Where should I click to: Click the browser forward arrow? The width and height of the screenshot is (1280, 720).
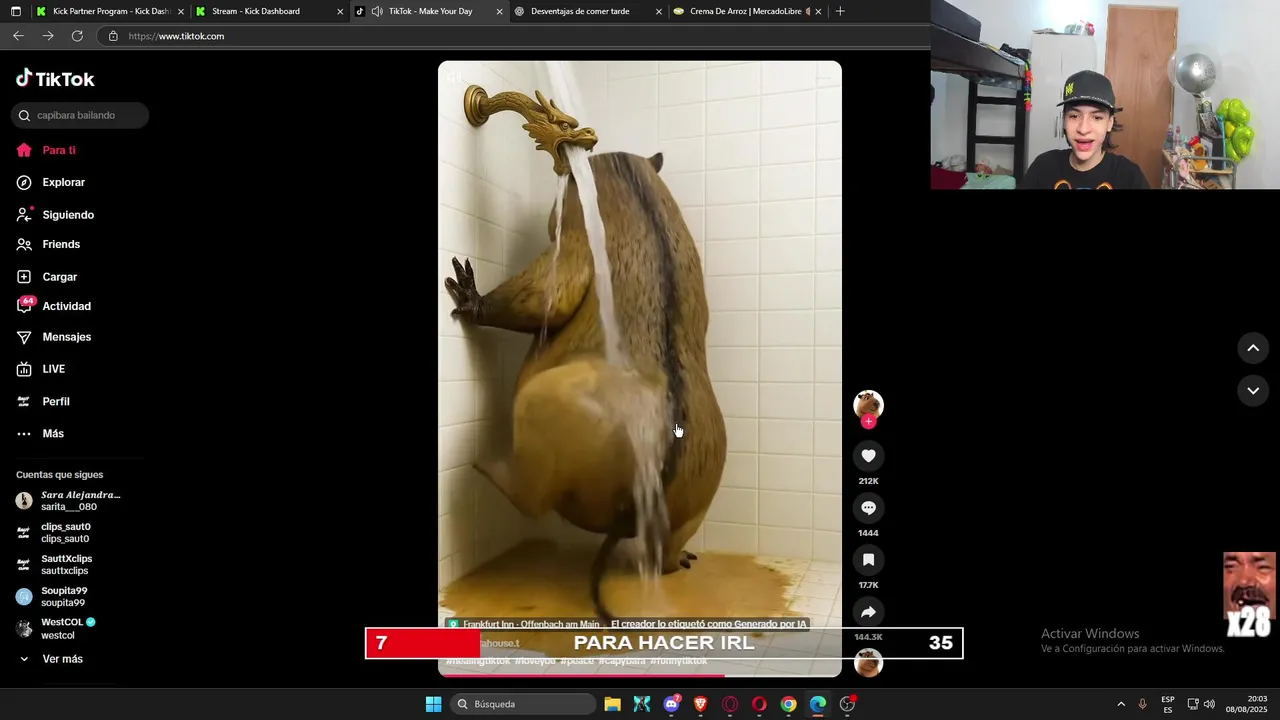47,36
